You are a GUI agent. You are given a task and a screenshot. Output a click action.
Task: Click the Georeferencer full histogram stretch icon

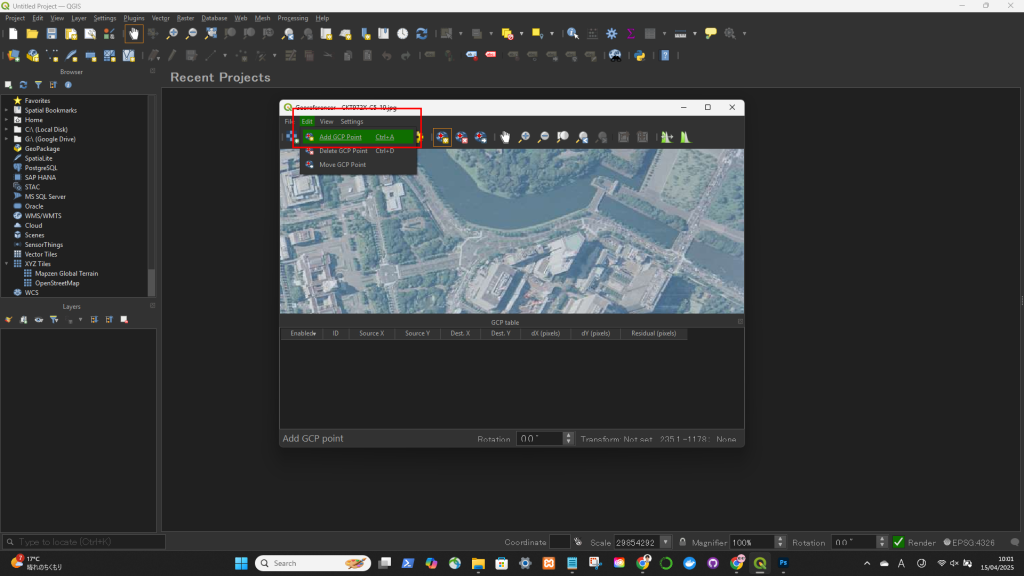pyautogui.click(x=685, y=137)
